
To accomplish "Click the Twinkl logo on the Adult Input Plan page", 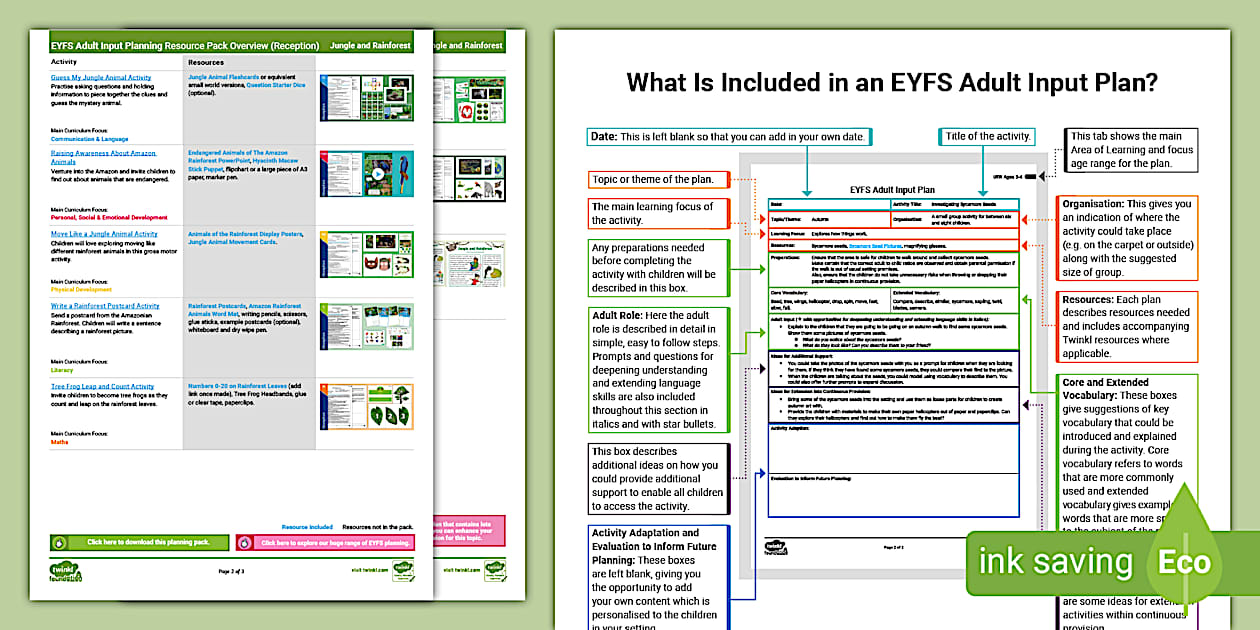I will click(x=775, y=547).
